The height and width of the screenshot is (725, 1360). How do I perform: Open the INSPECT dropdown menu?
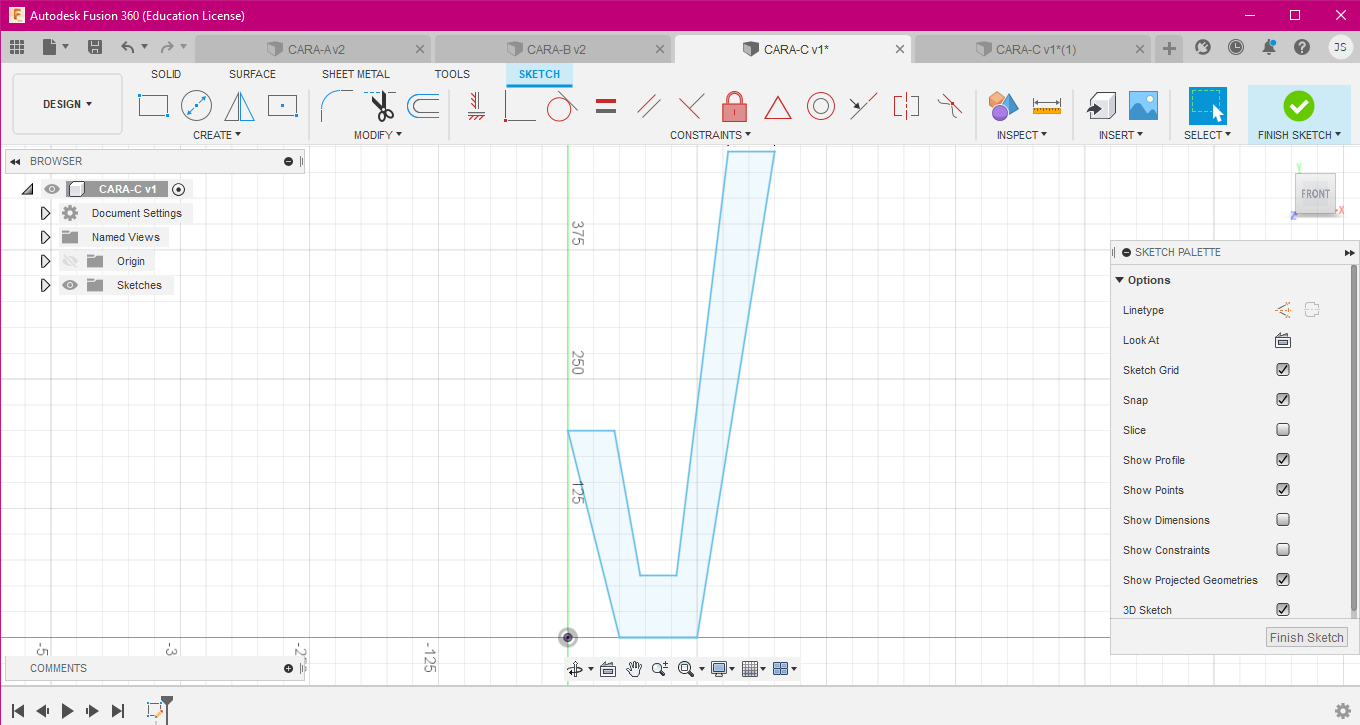[x=1022, y=135]
